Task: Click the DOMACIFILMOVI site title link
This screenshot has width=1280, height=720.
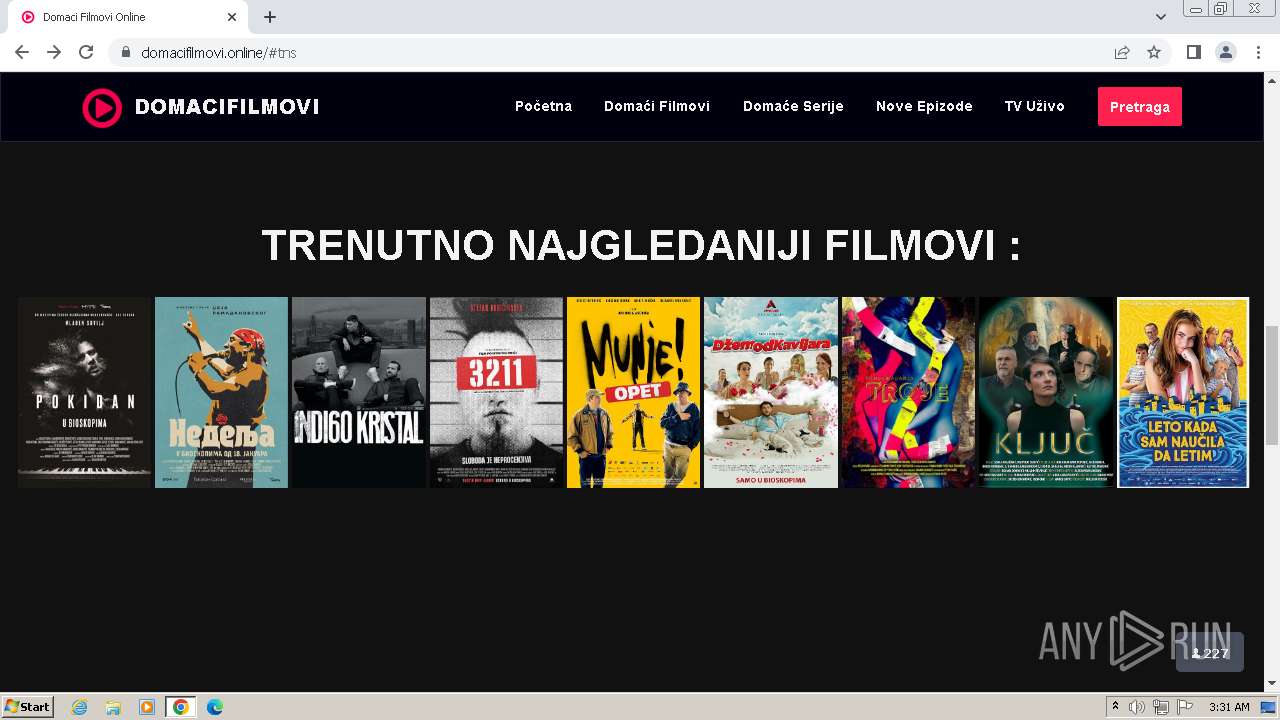Action: point(227,107)
